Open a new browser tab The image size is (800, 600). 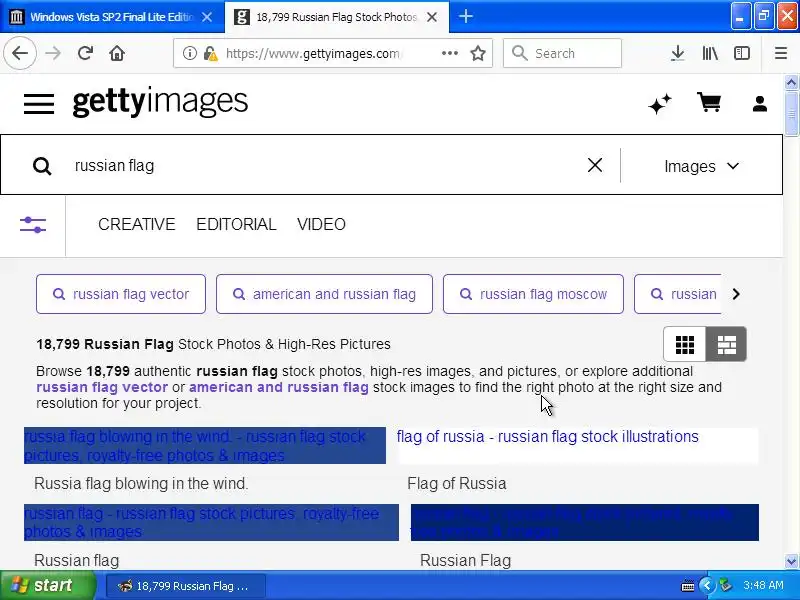[x=465, y=17]
